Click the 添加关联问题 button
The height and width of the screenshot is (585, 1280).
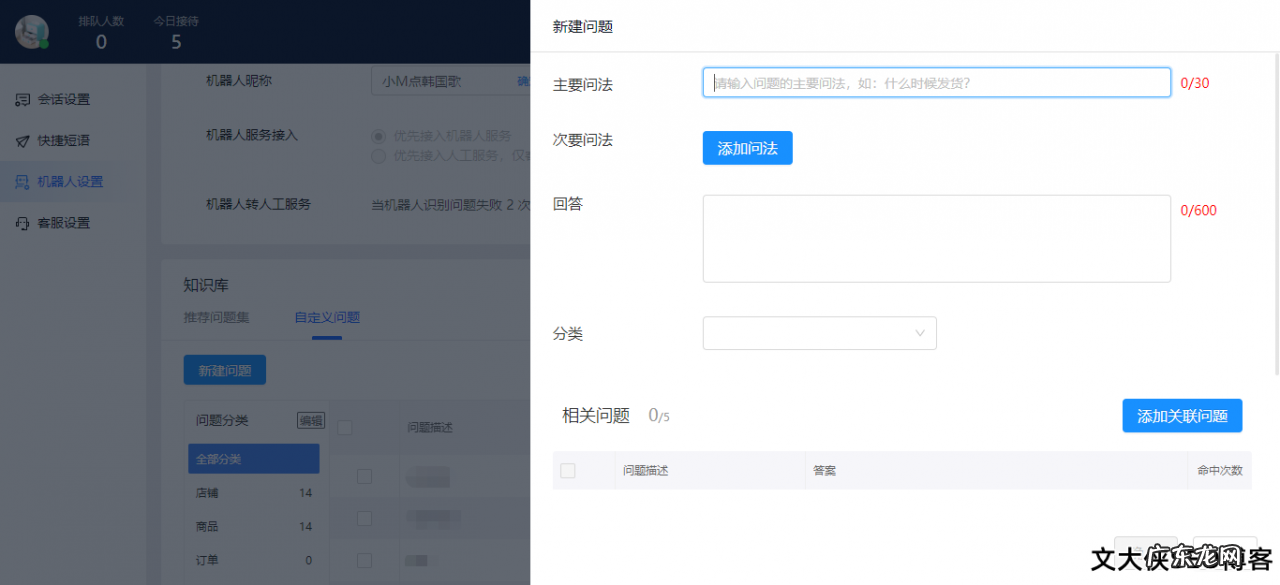tap(1182, 415)
